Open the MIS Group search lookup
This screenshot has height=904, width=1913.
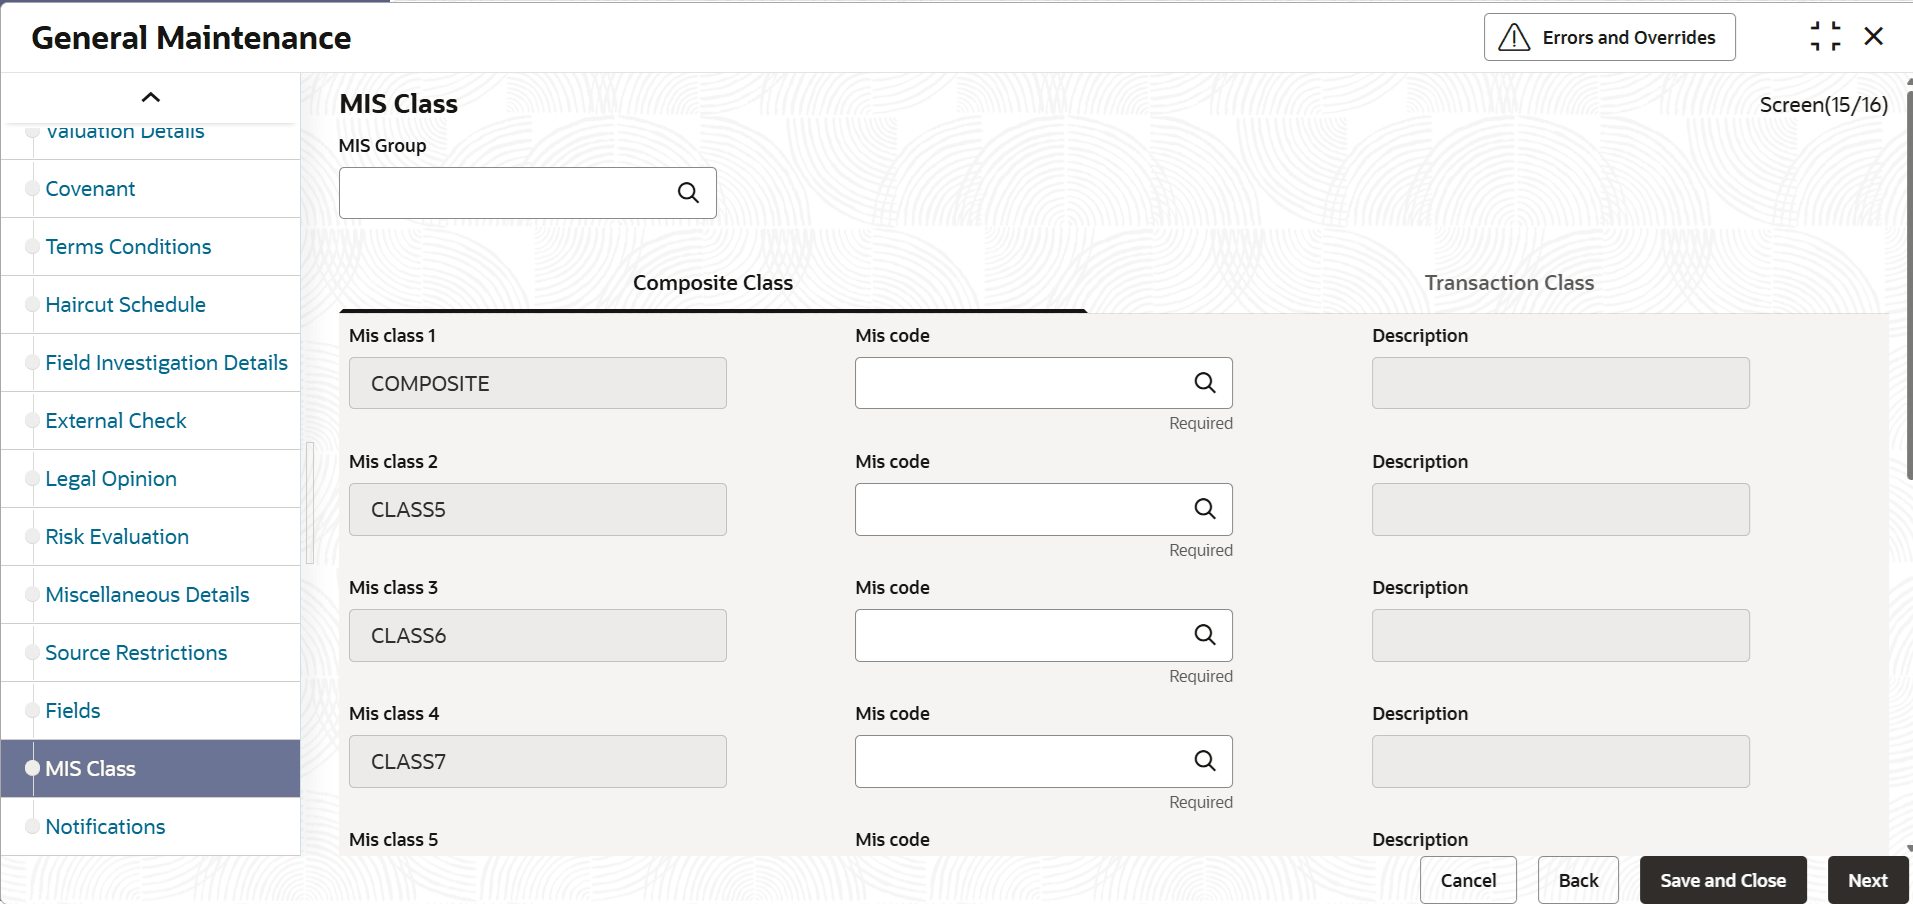point(688,193)
